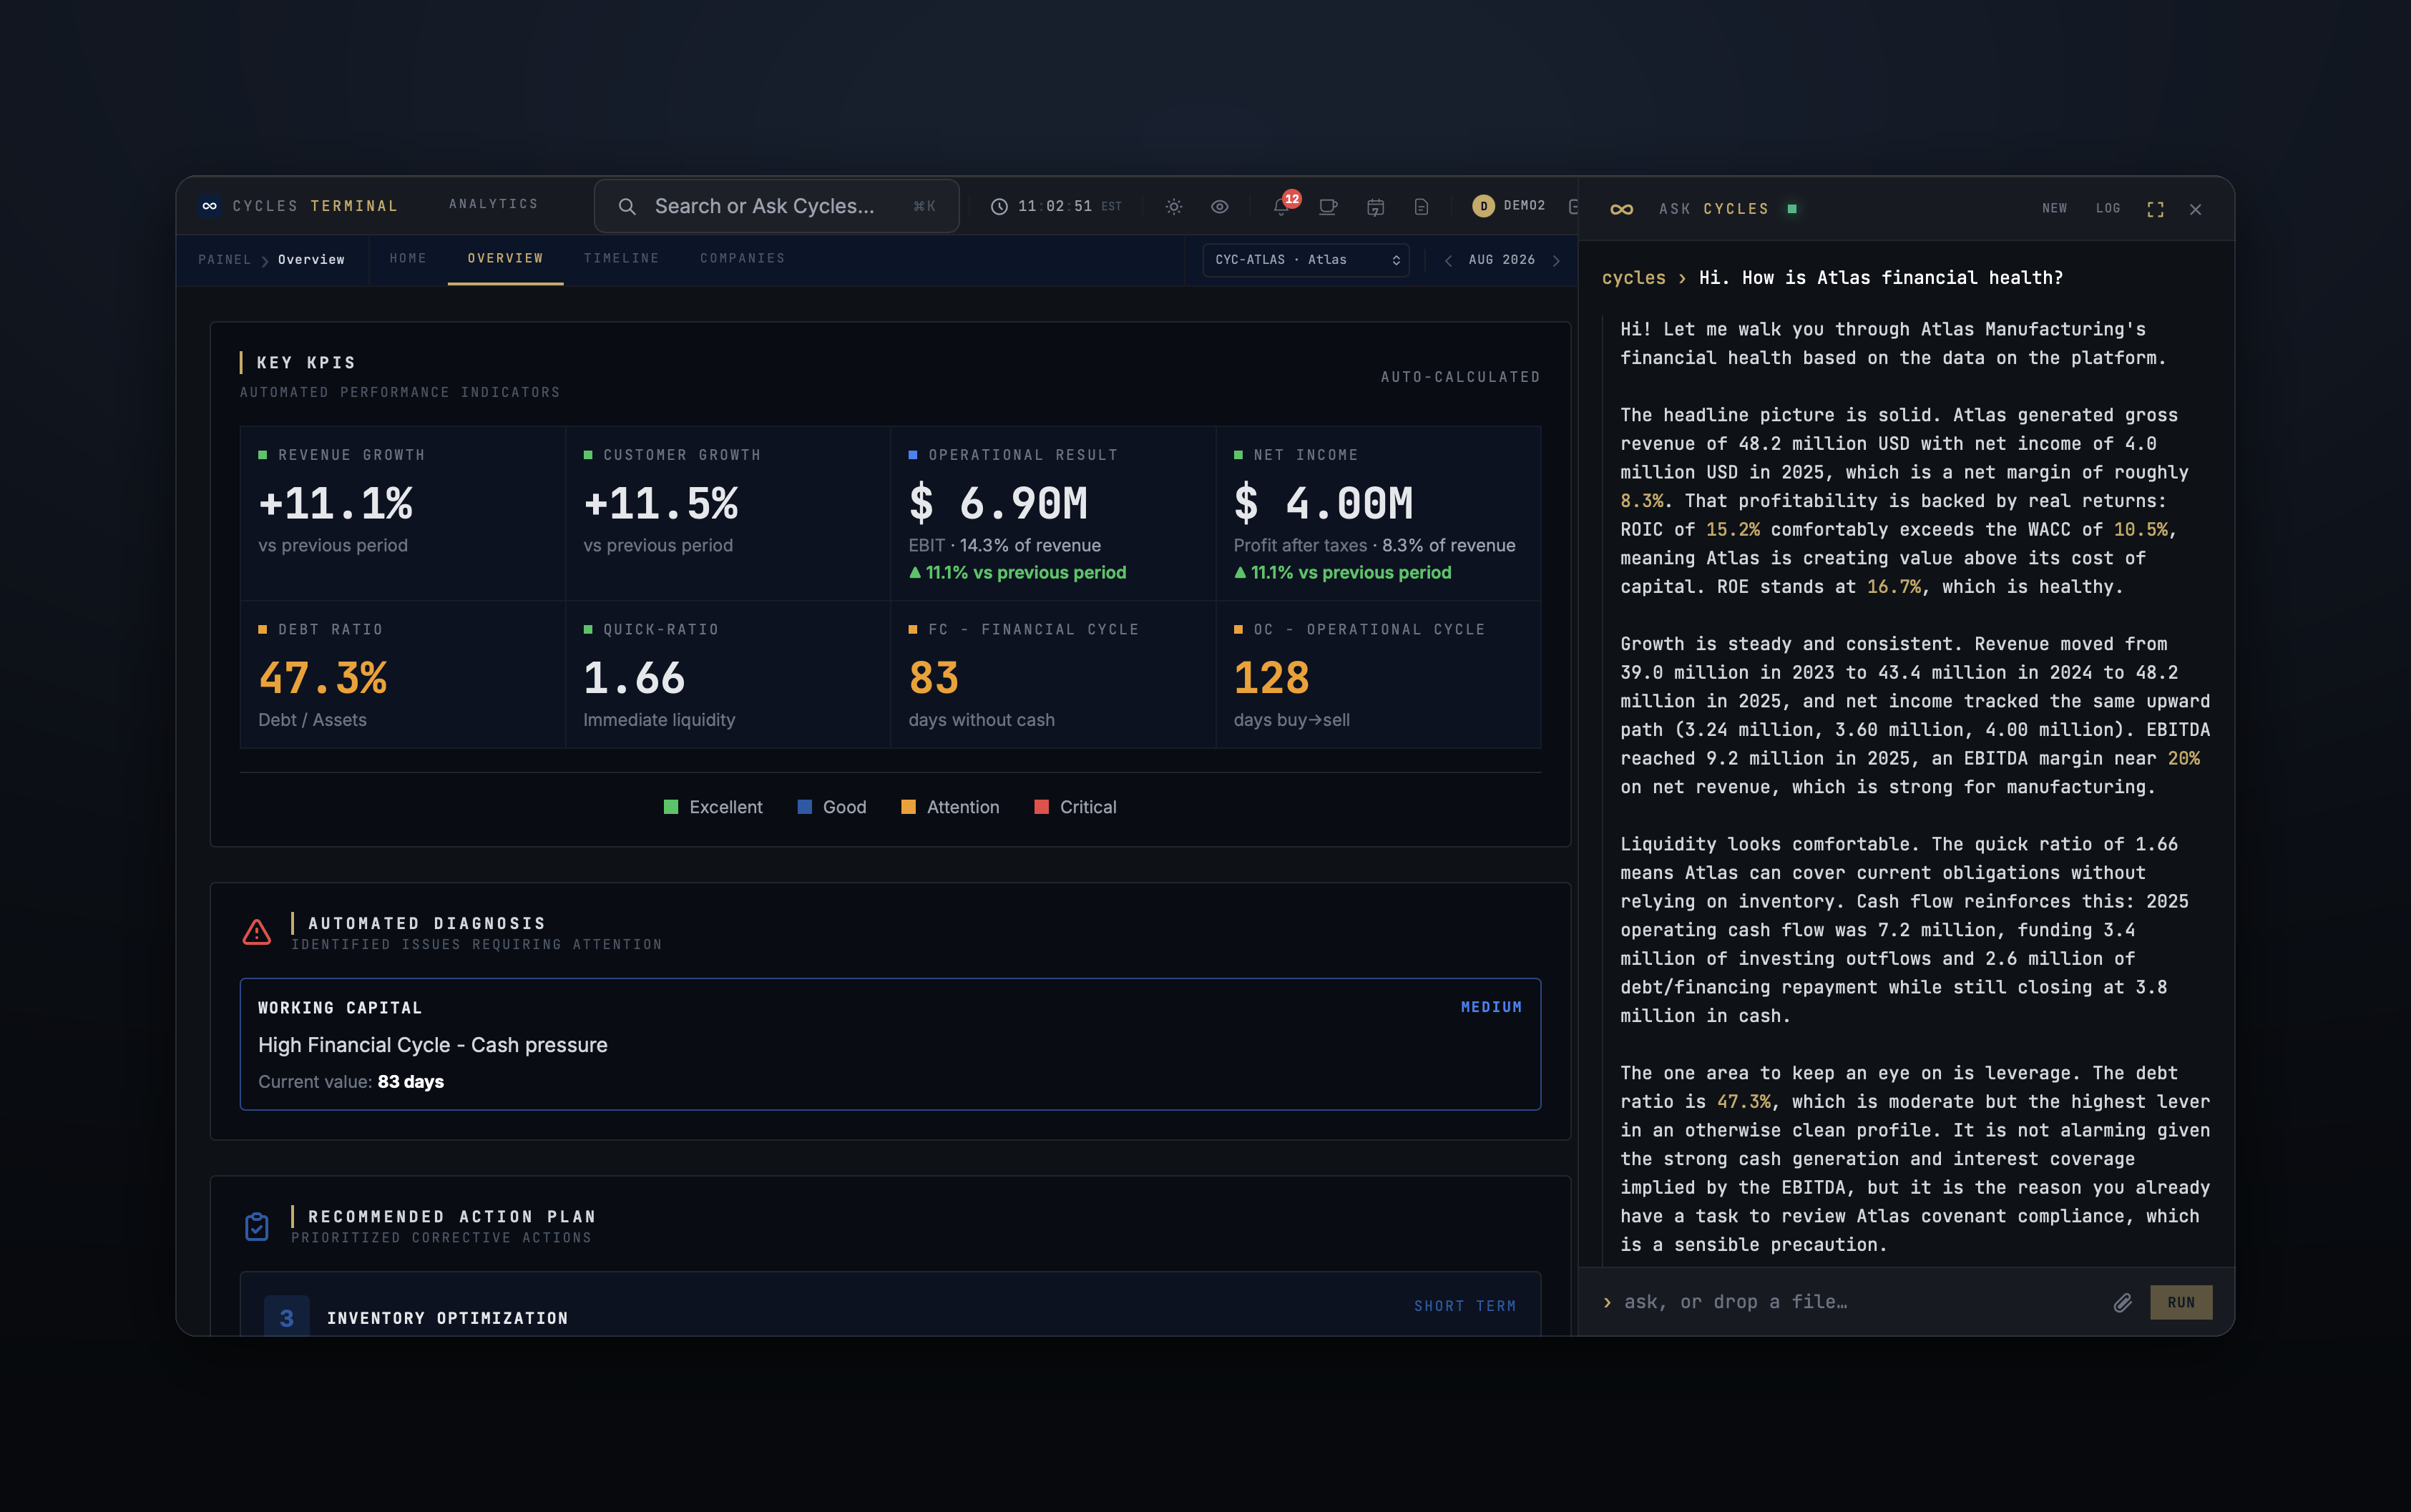Click the AUTO-CALCULATED label
The image size is (2411, 1512).
(x=1460, y=377)
